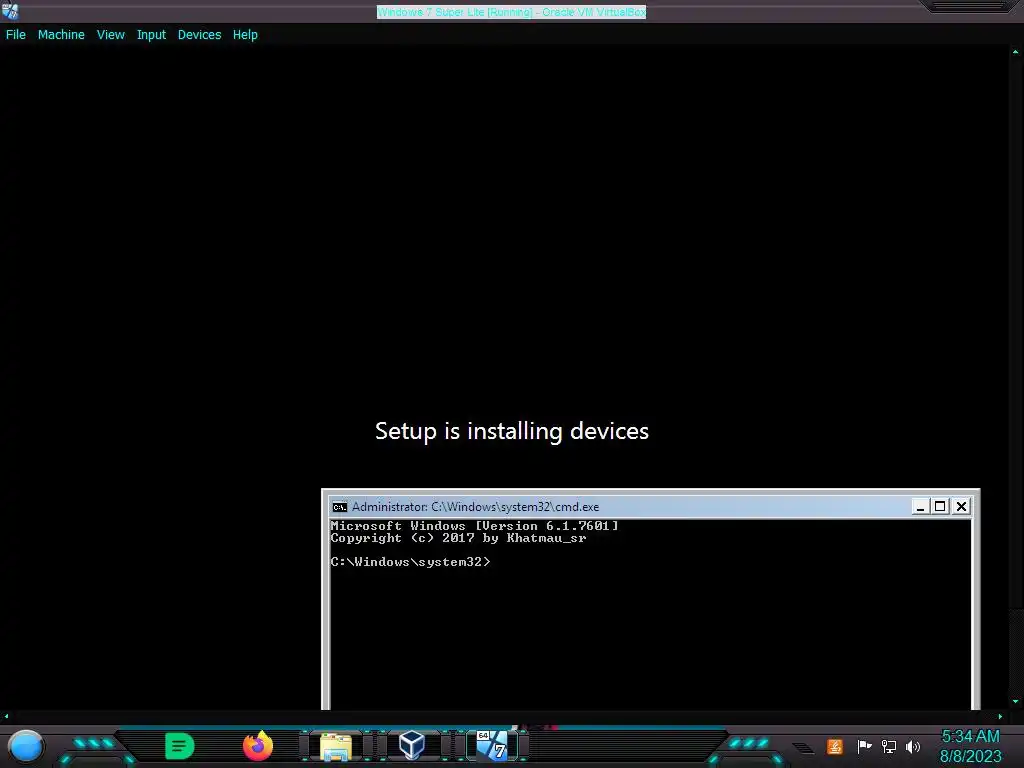Screen dimensions: 1024x768
Task: Launch Firefox from the taskbar
Action: coord(258,746)
